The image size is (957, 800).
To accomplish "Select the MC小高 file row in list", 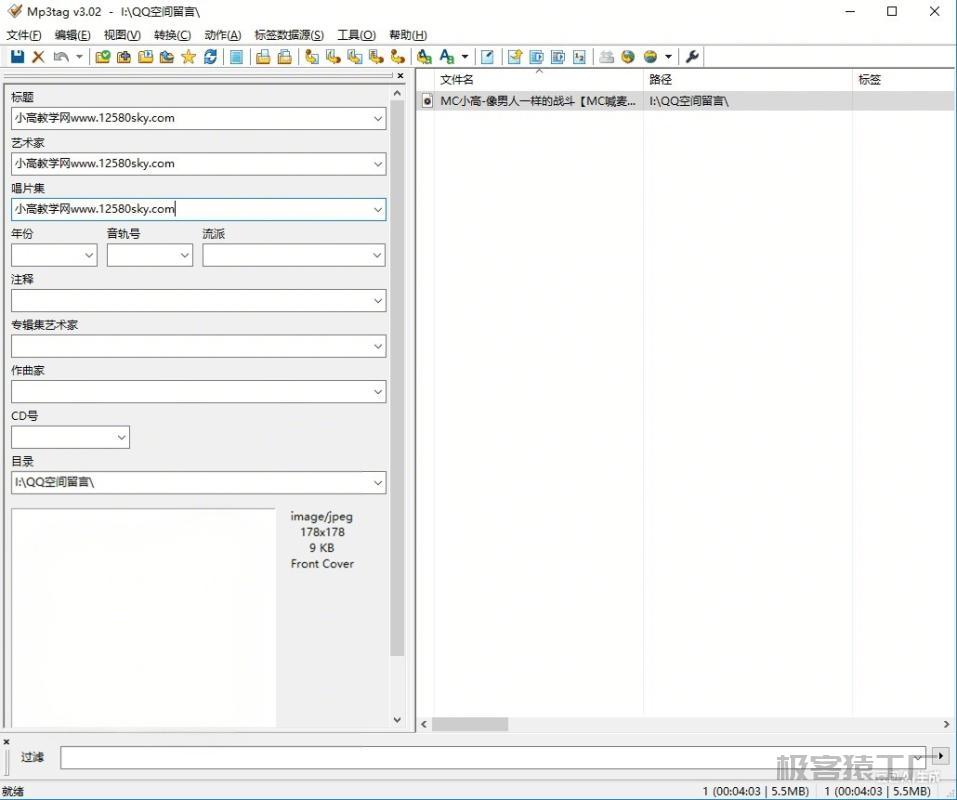I will (538, 101).
